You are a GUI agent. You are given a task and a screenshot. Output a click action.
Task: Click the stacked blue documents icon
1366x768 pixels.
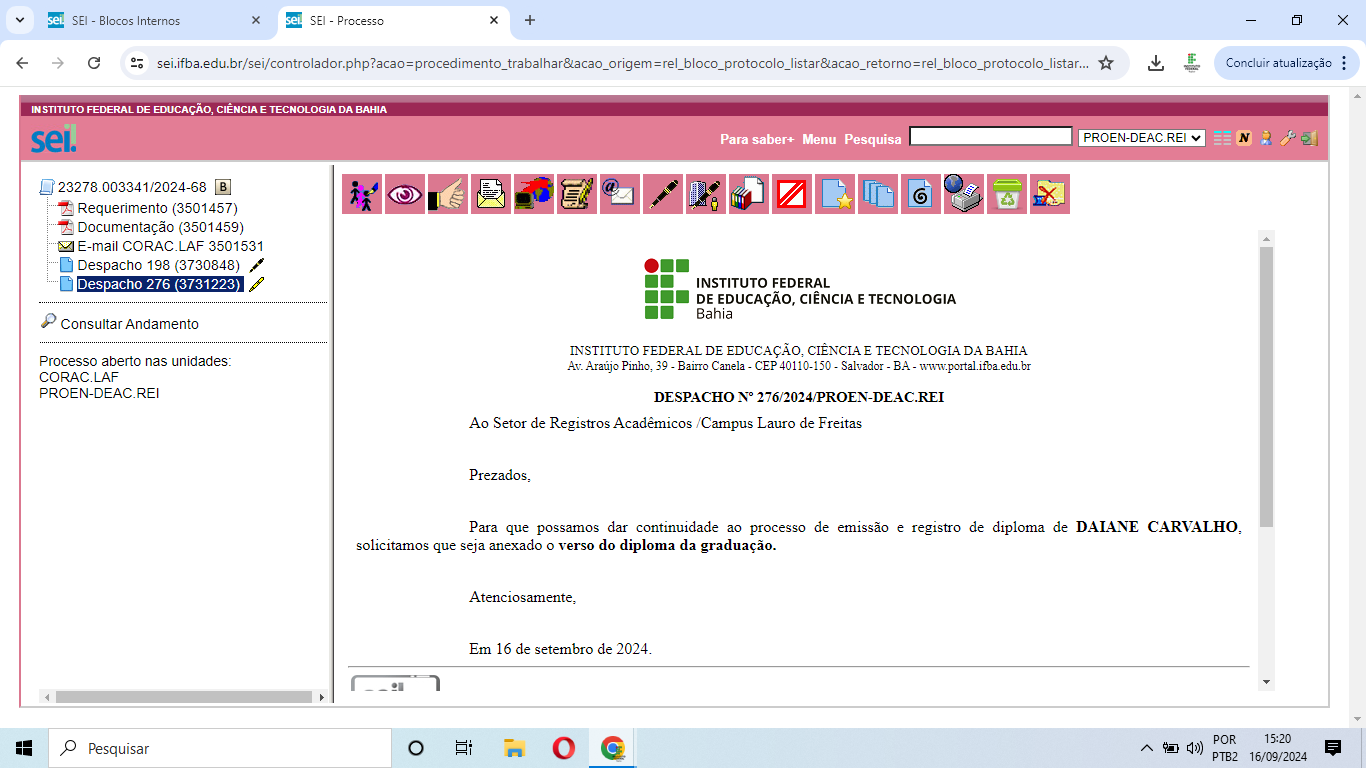[x=878, y=194]
